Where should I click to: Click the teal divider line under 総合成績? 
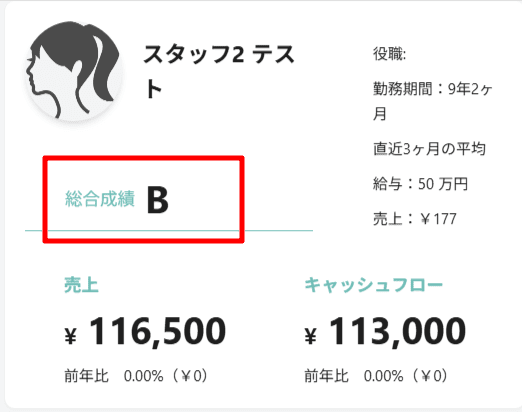[x=169, y=230]
